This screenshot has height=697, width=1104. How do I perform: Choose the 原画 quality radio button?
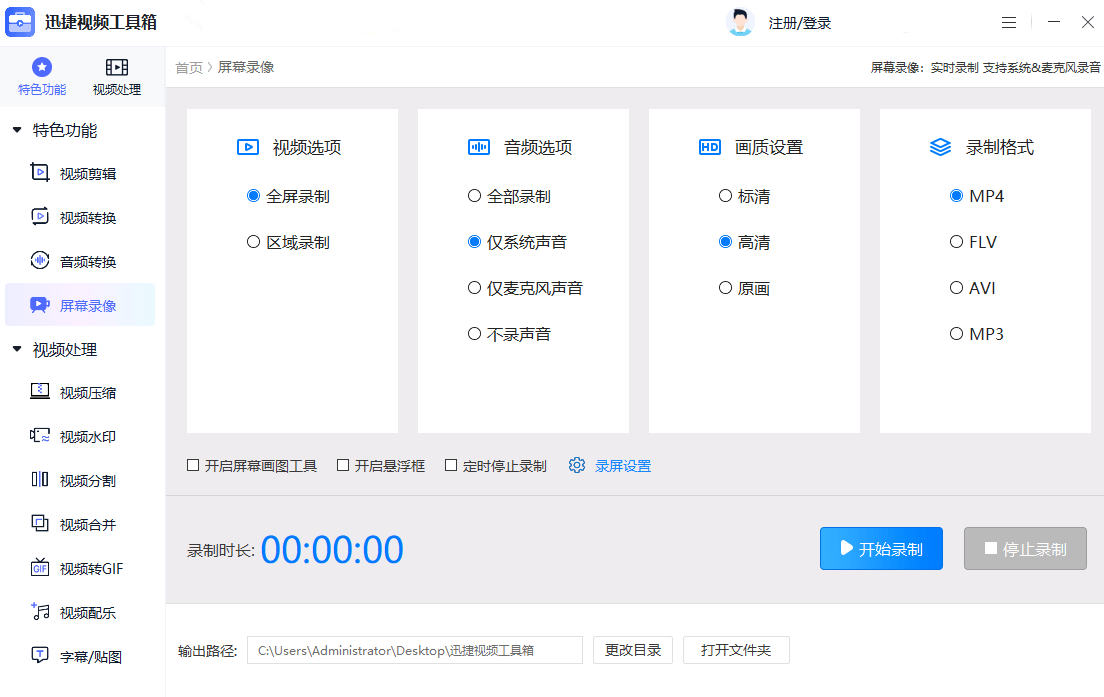[725, 288]
